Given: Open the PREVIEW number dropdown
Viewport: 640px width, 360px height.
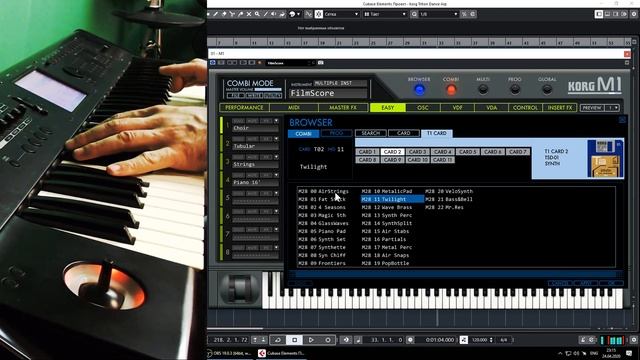Looking at the screenshot, I should coord(613,108).
